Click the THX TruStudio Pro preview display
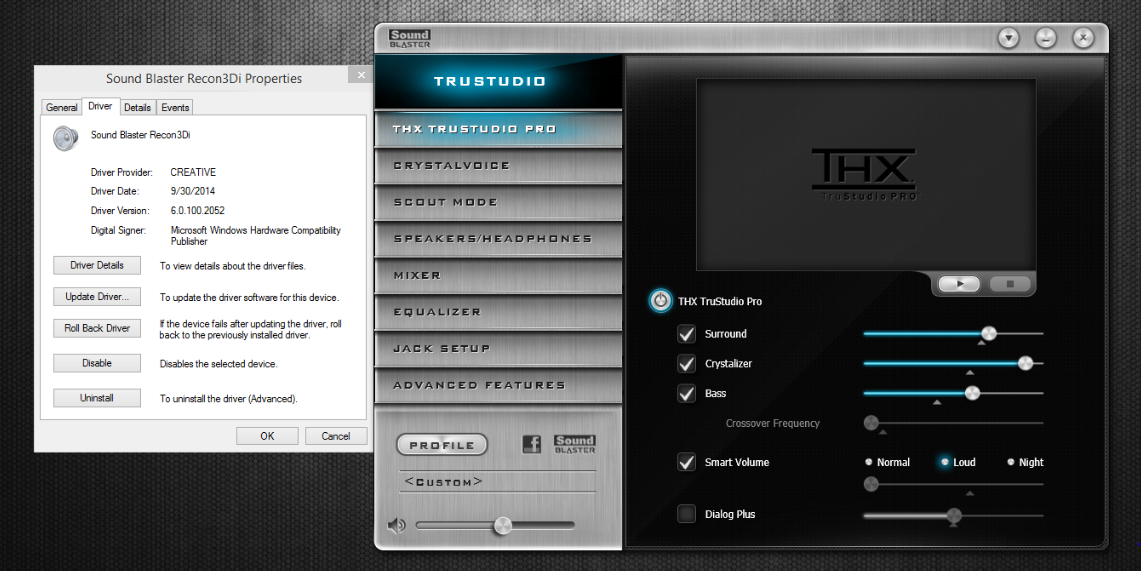1141x571 pixels. tap(866, 175)
